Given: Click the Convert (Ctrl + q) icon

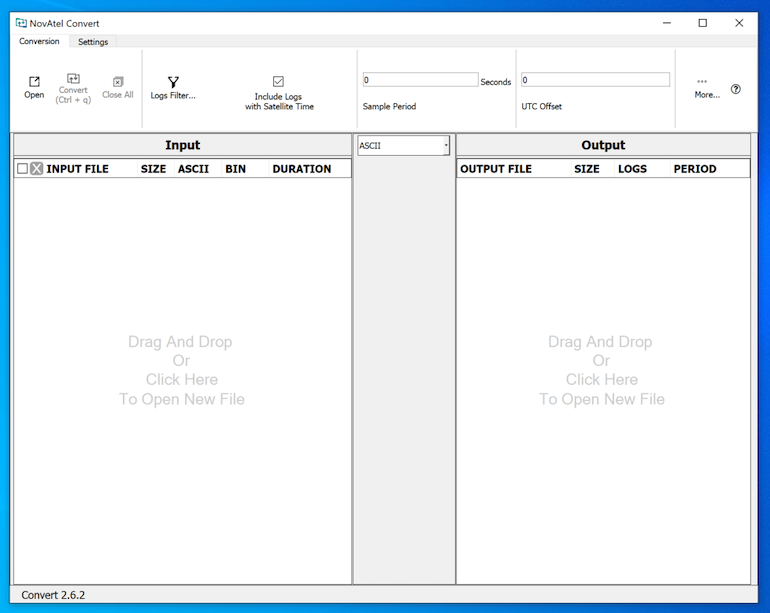Looking at the screenshot, I should click(73, 79).
